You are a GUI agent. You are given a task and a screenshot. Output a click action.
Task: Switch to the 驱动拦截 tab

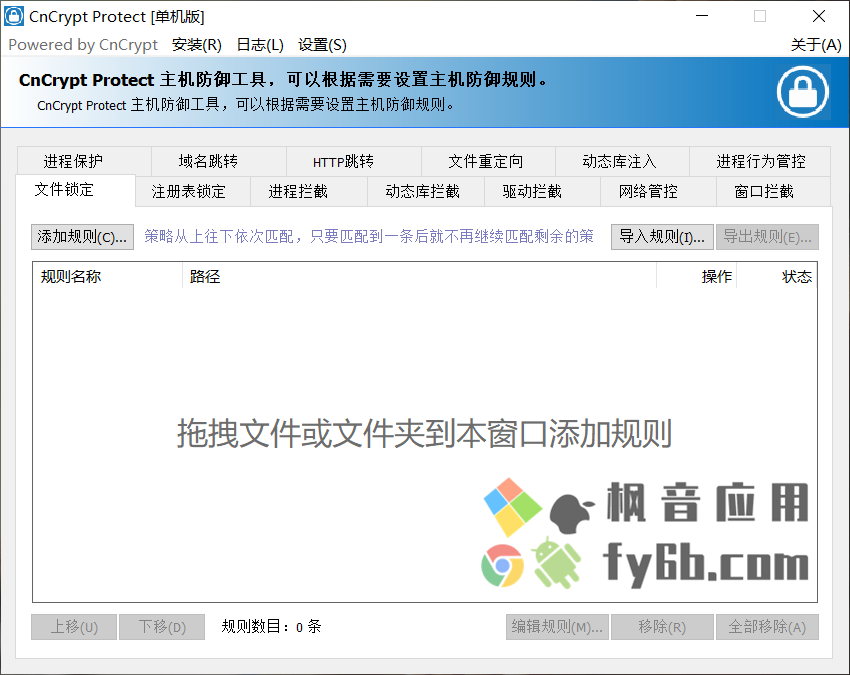coord(543,191)
